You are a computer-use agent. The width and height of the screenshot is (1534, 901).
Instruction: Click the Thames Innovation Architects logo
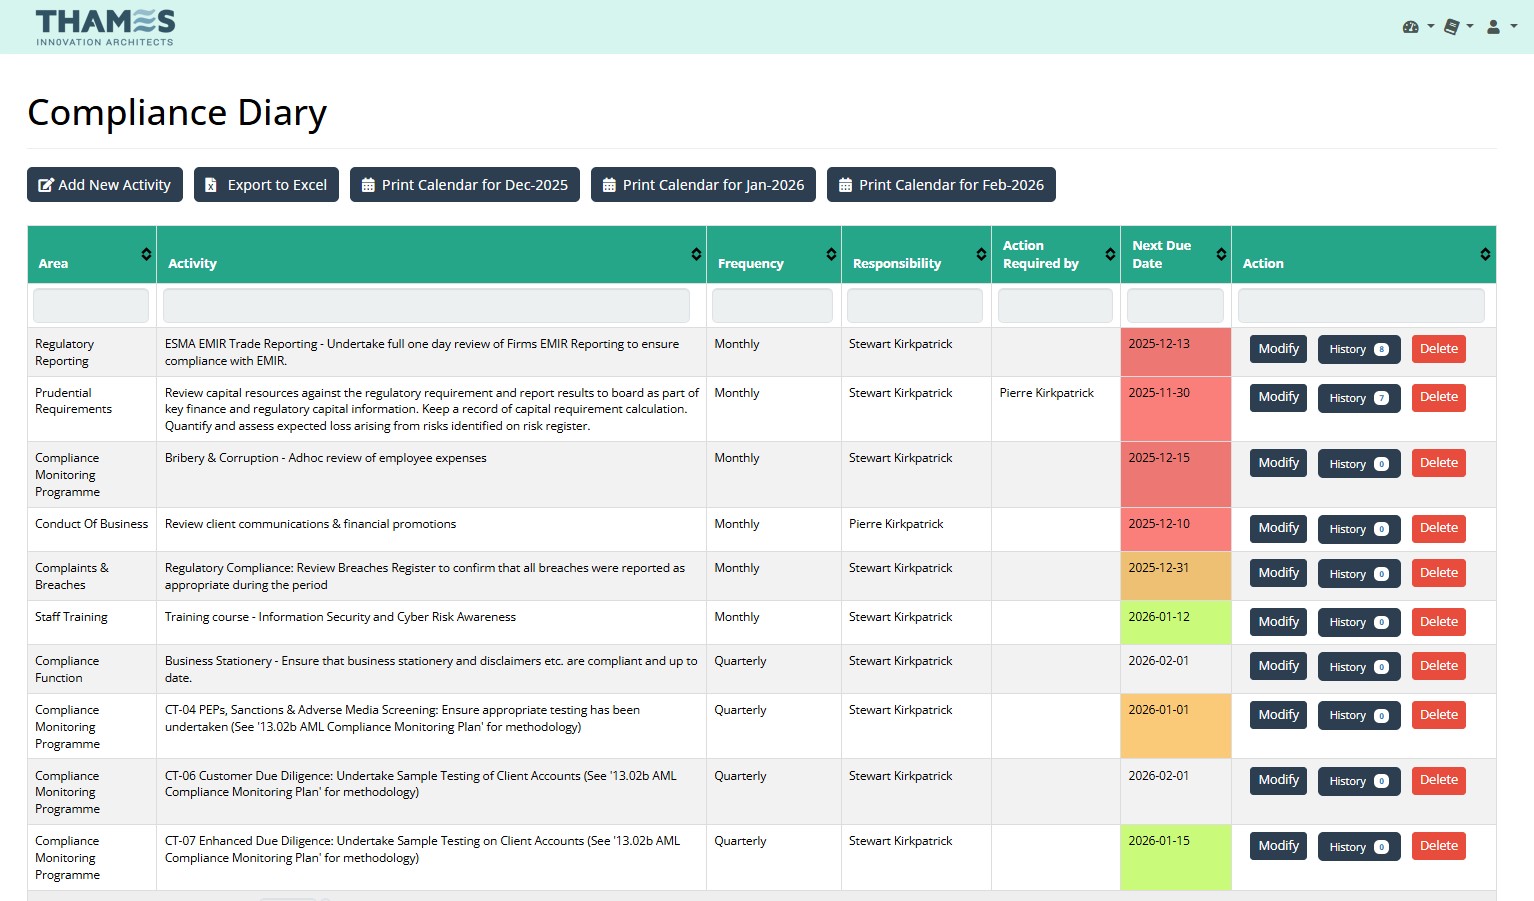(x=105, y=27)
